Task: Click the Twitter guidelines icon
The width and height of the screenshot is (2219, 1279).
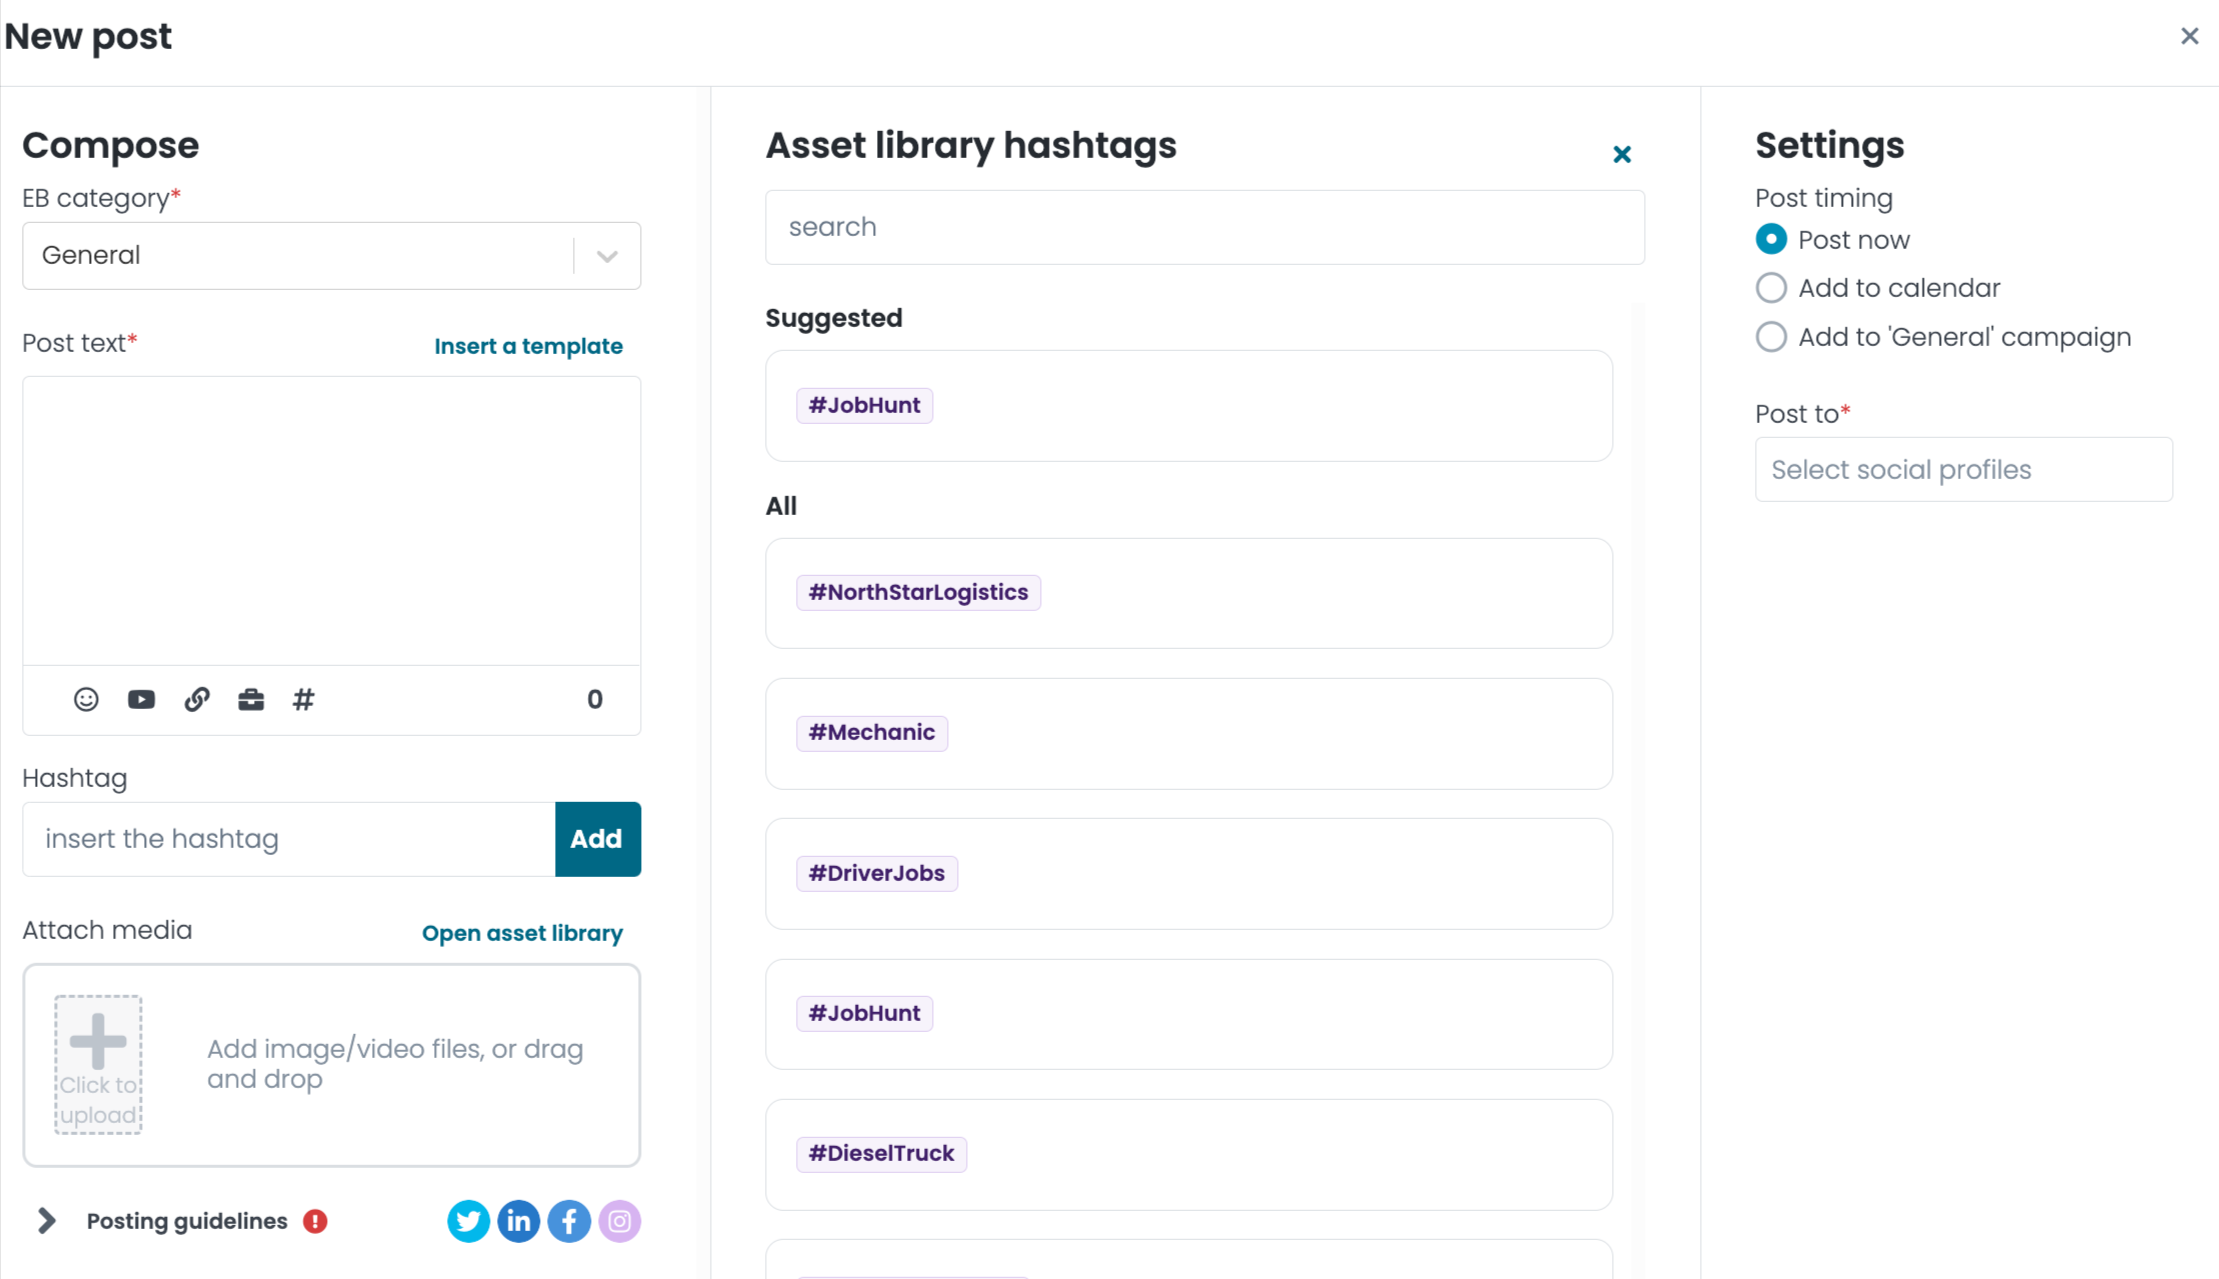Action: pyautogui.click(x=468, y=1221)
